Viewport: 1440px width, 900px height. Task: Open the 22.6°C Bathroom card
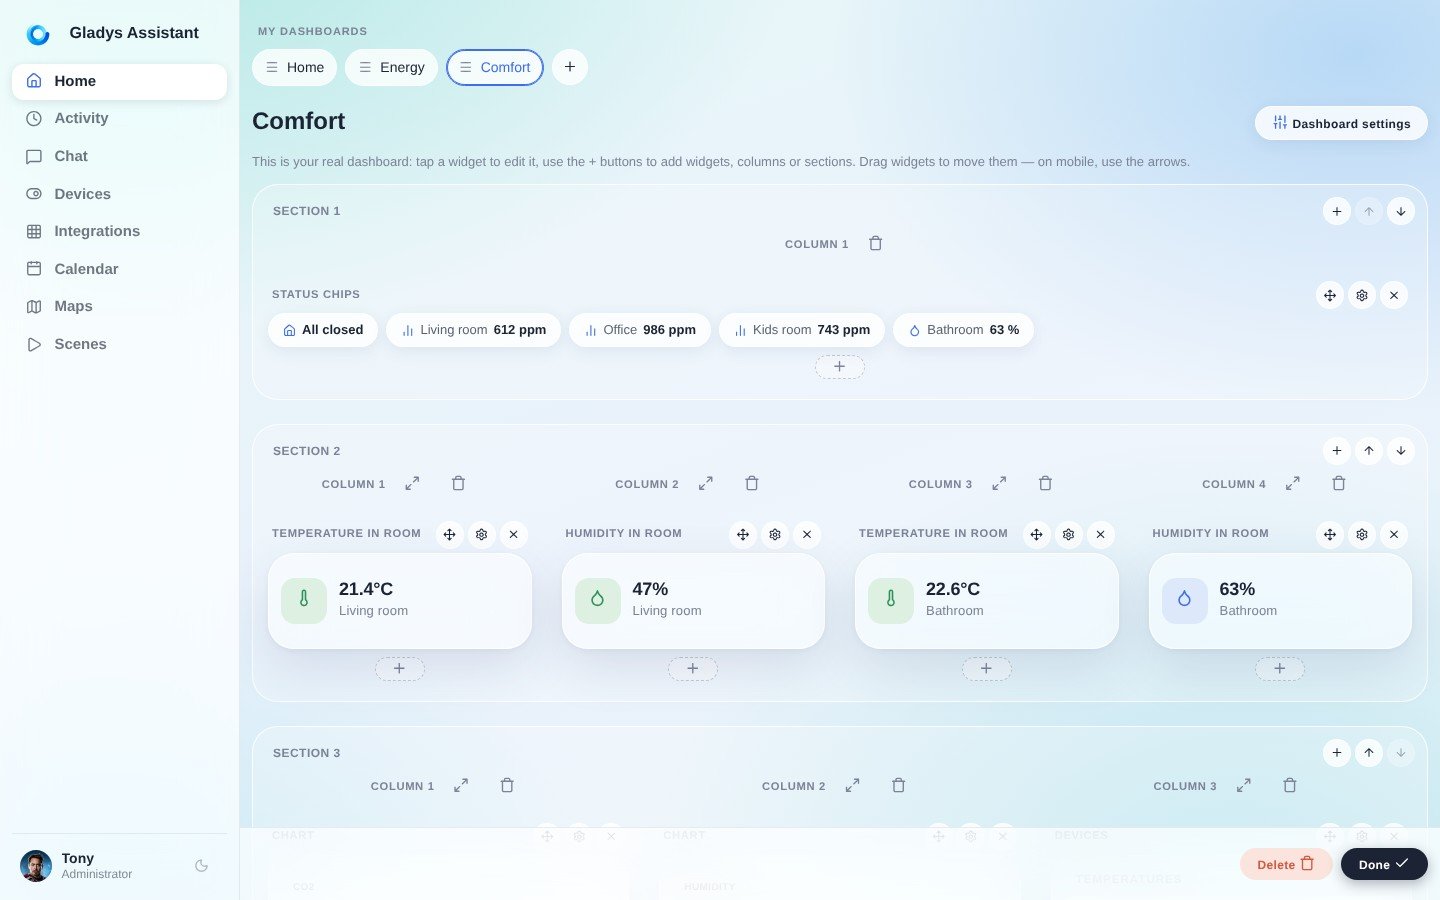pos(987,601)
